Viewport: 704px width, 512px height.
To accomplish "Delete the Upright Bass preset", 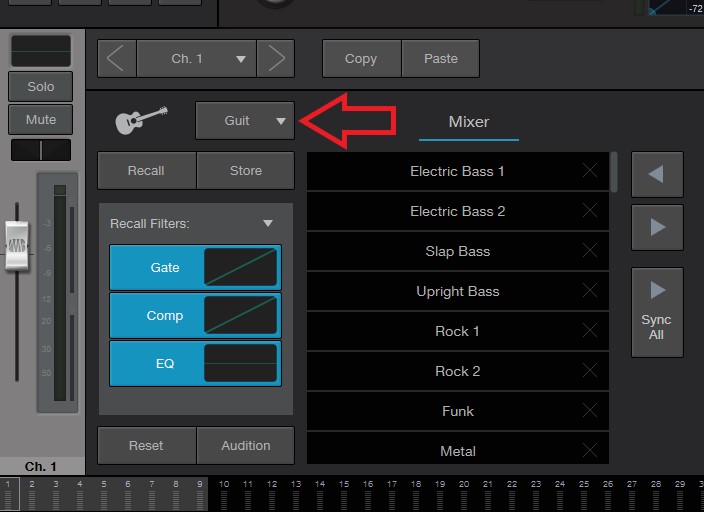I will (x=590, y=291).
